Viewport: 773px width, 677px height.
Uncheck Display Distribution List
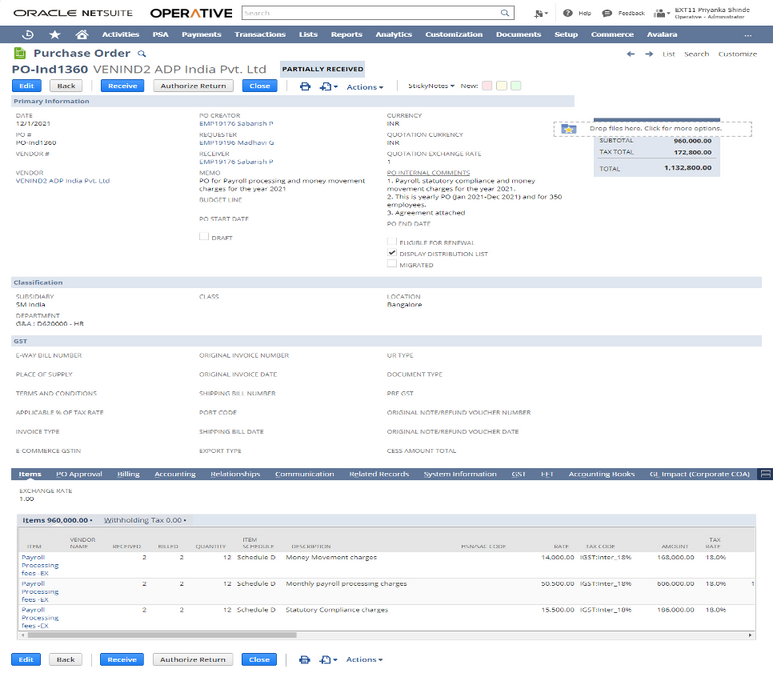click(x=391, y=253)
